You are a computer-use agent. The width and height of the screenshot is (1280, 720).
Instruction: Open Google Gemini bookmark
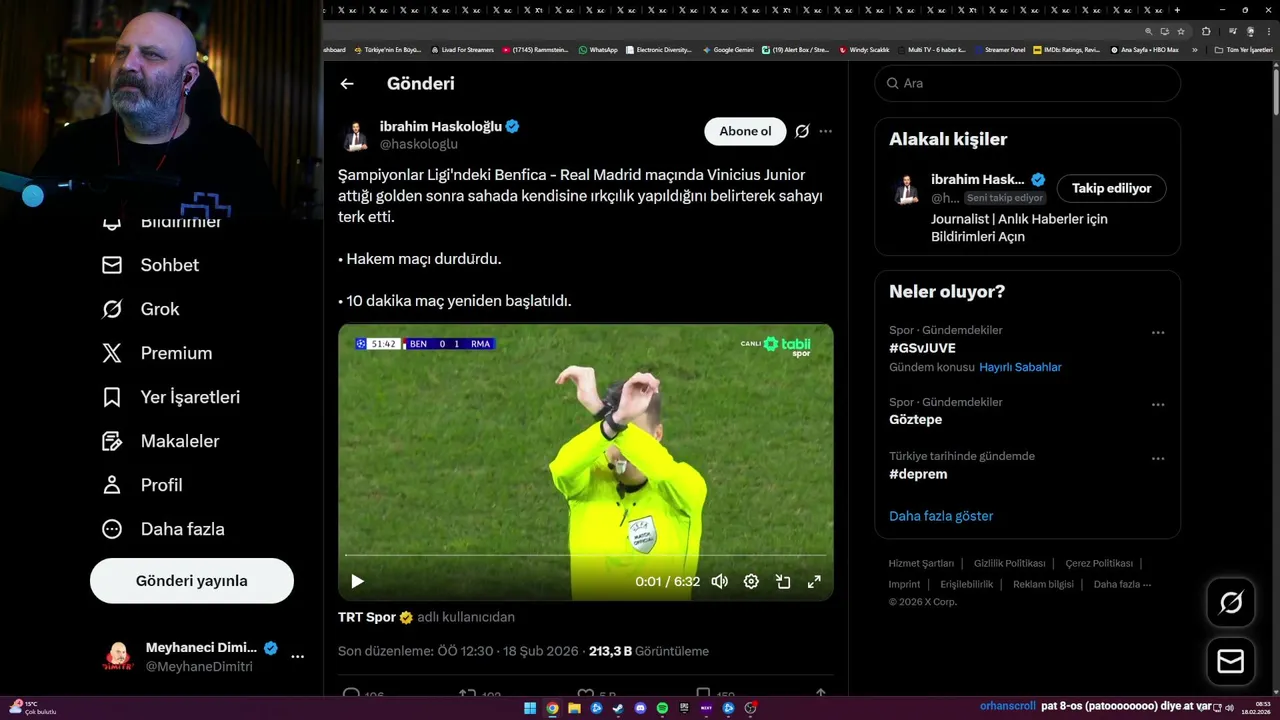coord(728,50)
